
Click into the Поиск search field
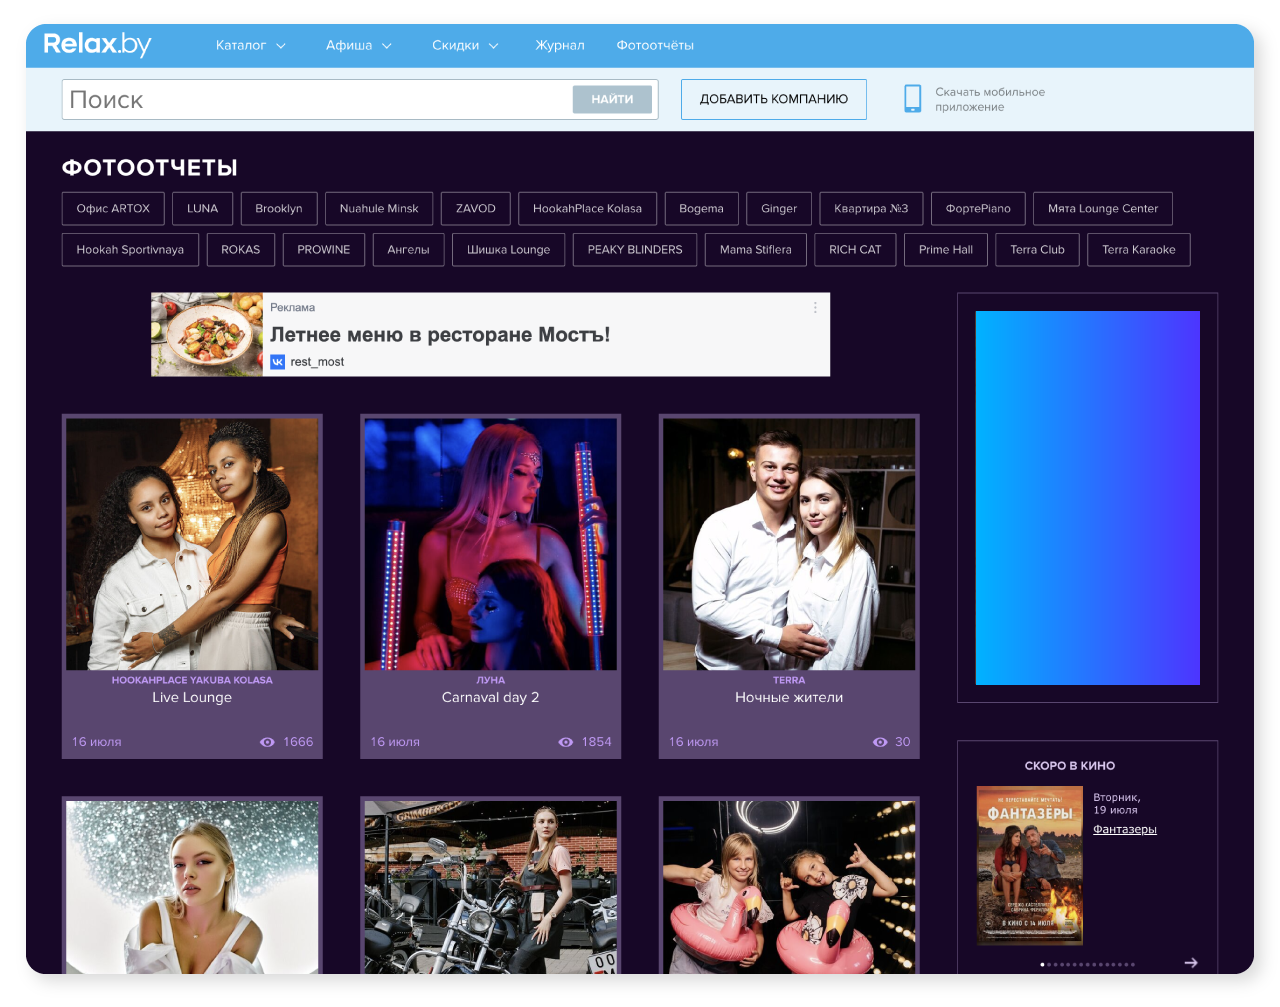[x=318, y=99]
